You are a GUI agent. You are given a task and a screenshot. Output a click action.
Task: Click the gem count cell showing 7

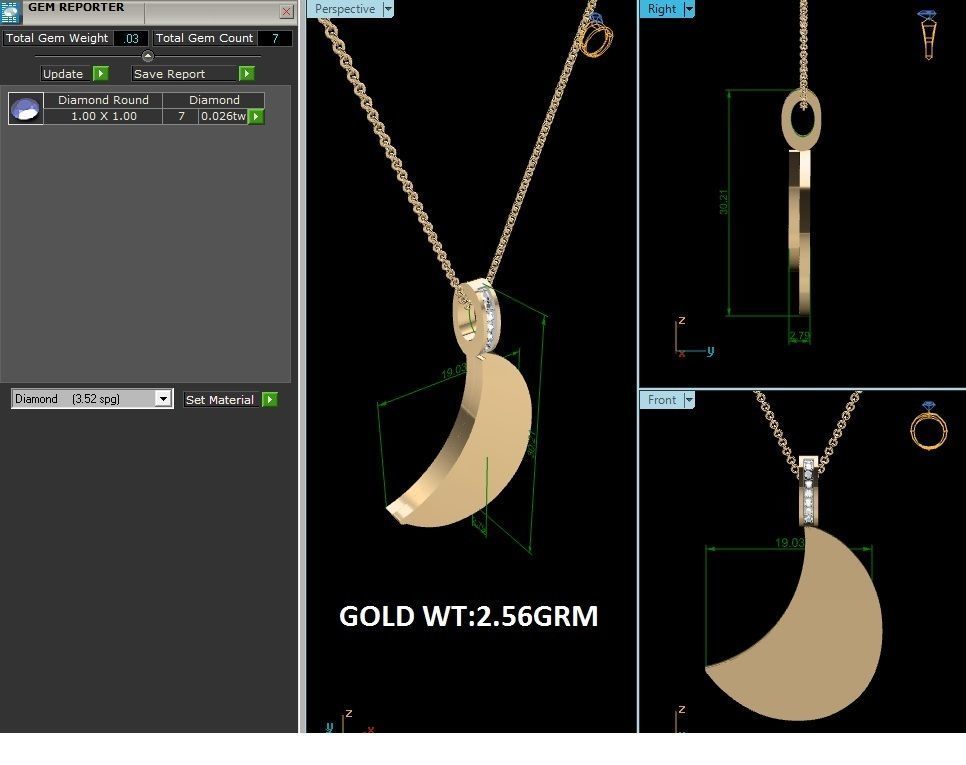pyautogui.click(x=181, y=116)
